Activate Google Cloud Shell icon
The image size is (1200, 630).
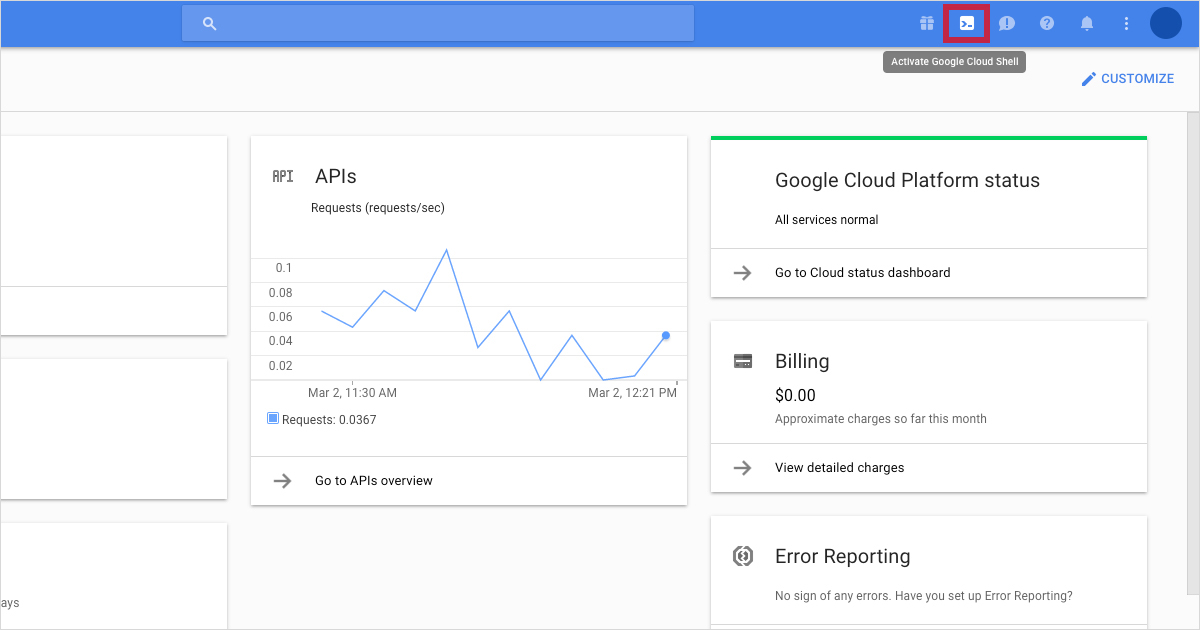tap(967, 23)
